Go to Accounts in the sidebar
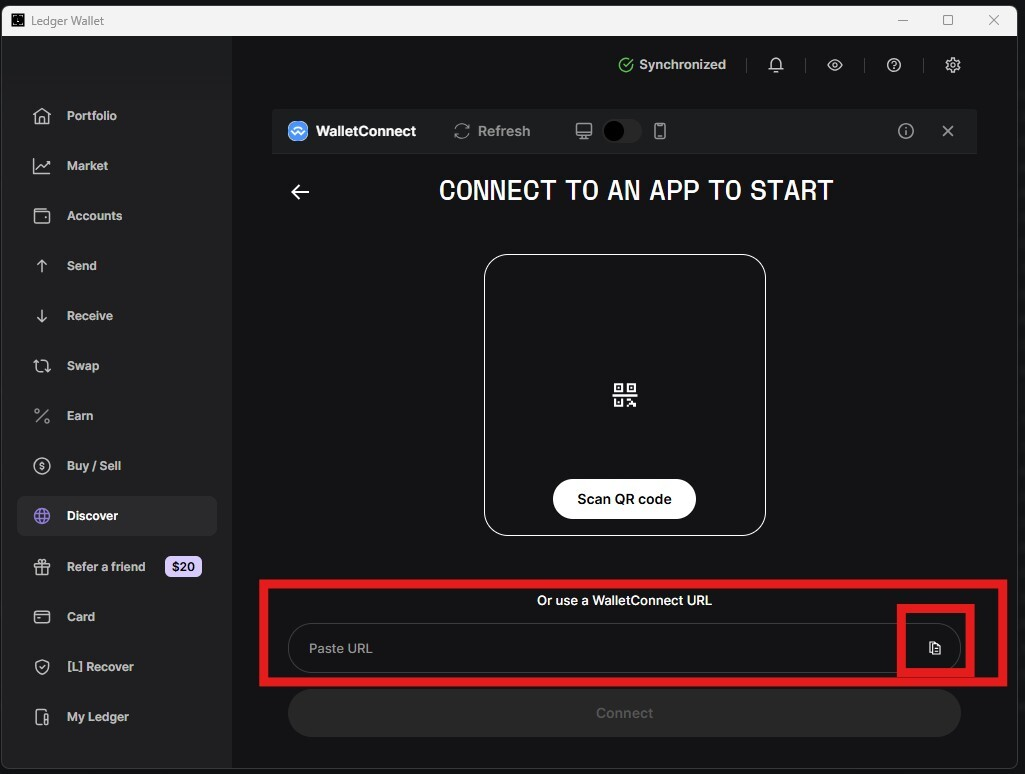This screenshot has width=1025, height=774. coord(94,216)
